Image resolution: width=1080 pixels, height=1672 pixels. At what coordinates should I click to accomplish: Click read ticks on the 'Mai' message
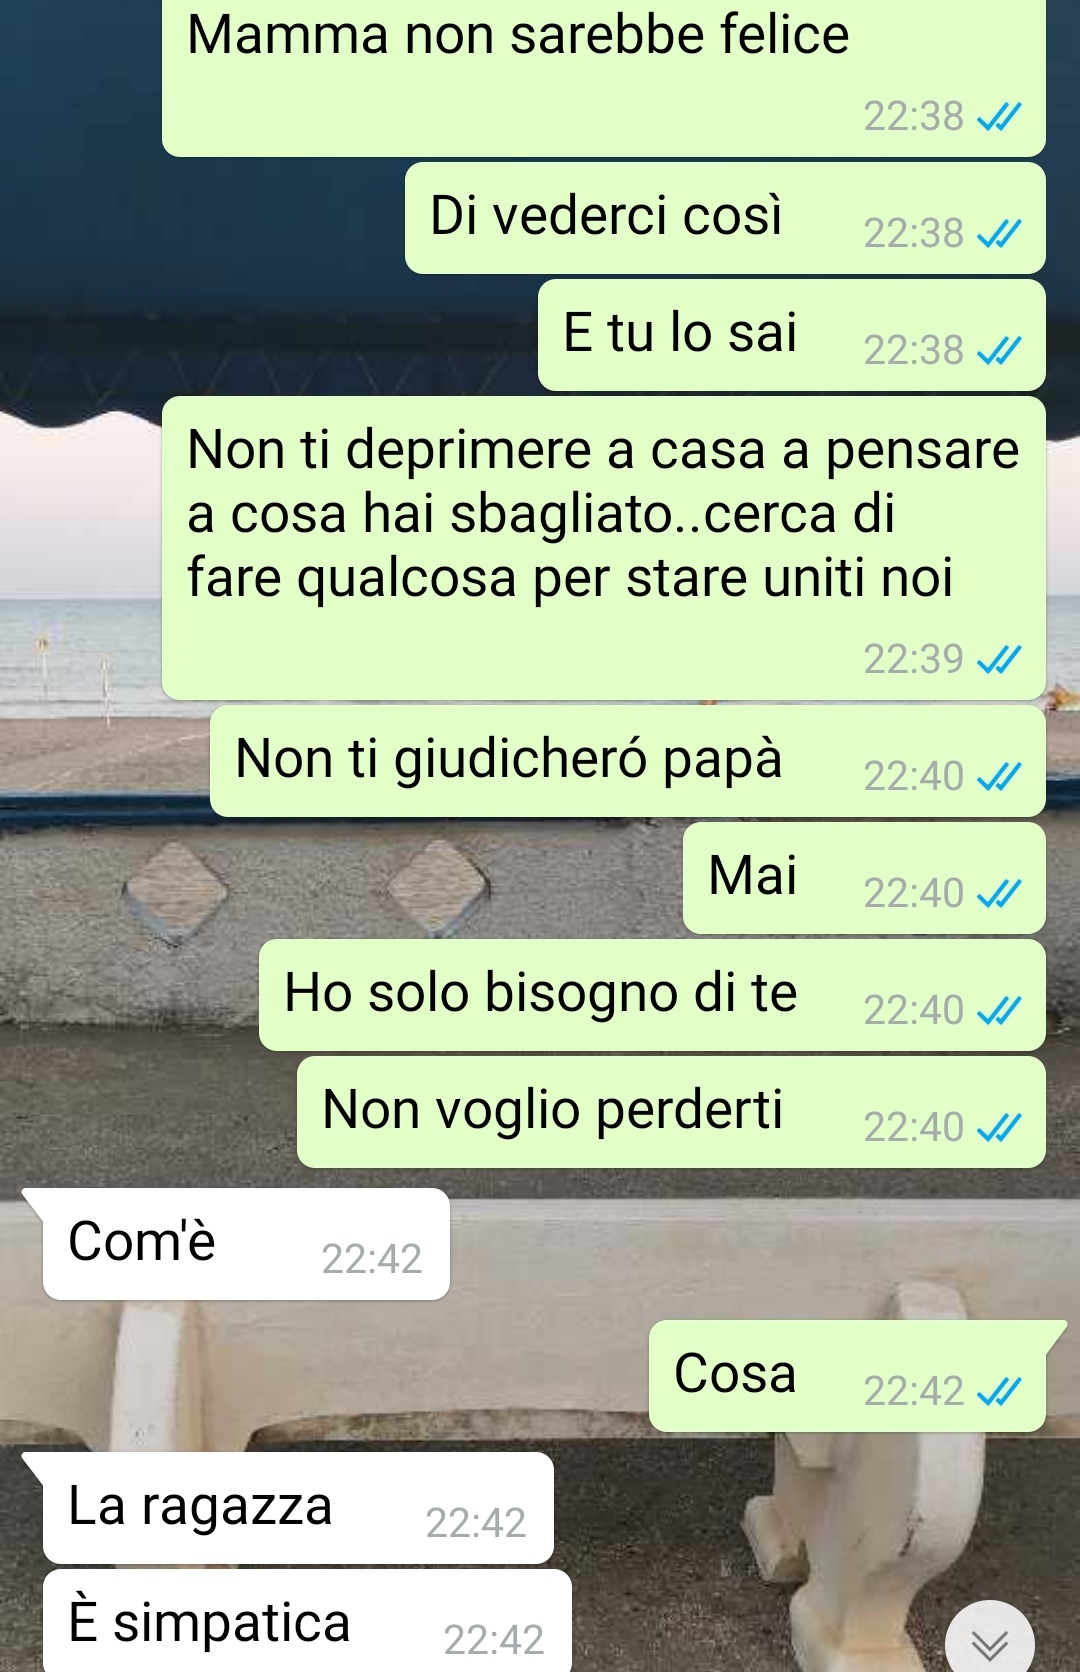point(999,895)
